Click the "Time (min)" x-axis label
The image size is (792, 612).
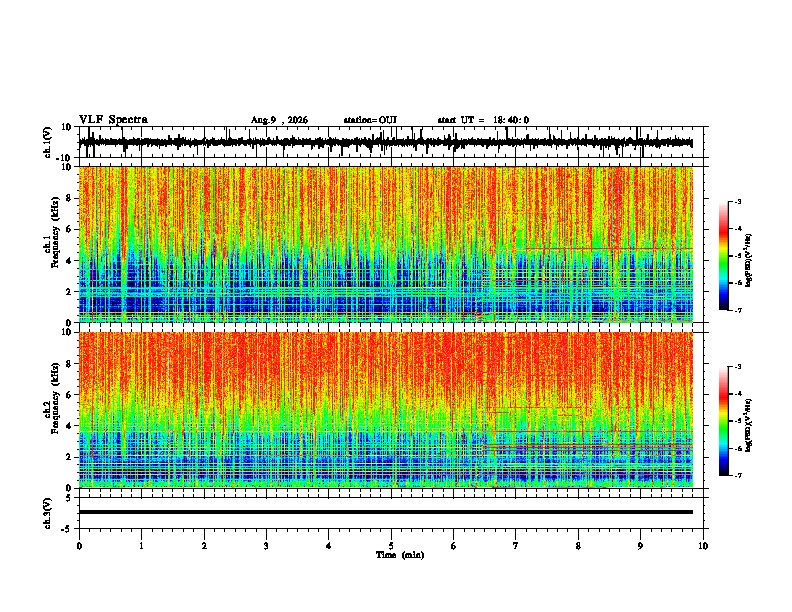click(400, 555)
